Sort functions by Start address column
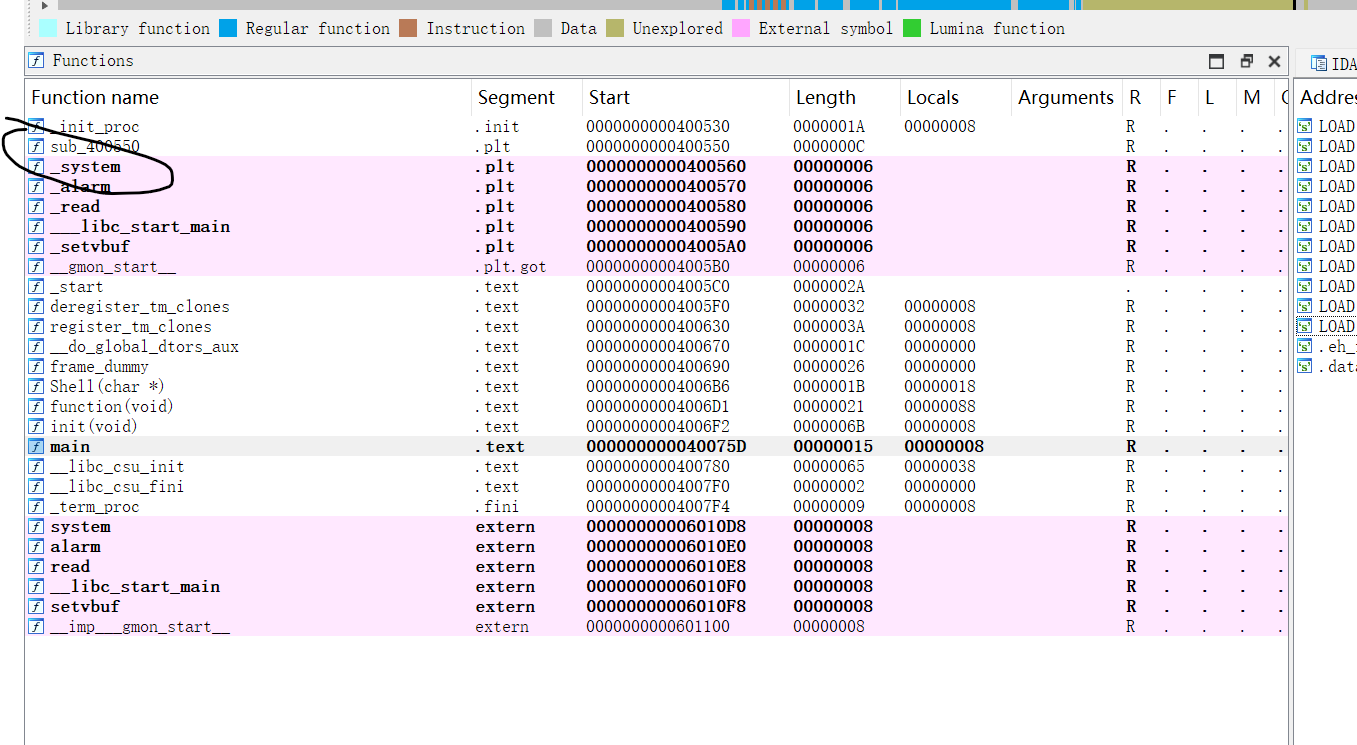1357x745 pixels. pos(609,98)
